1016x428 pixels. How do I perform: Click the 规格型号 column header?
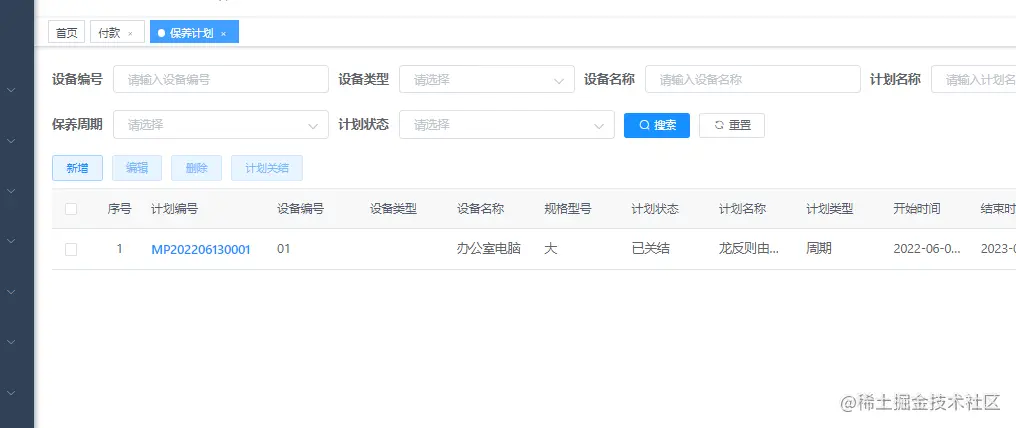568,208
